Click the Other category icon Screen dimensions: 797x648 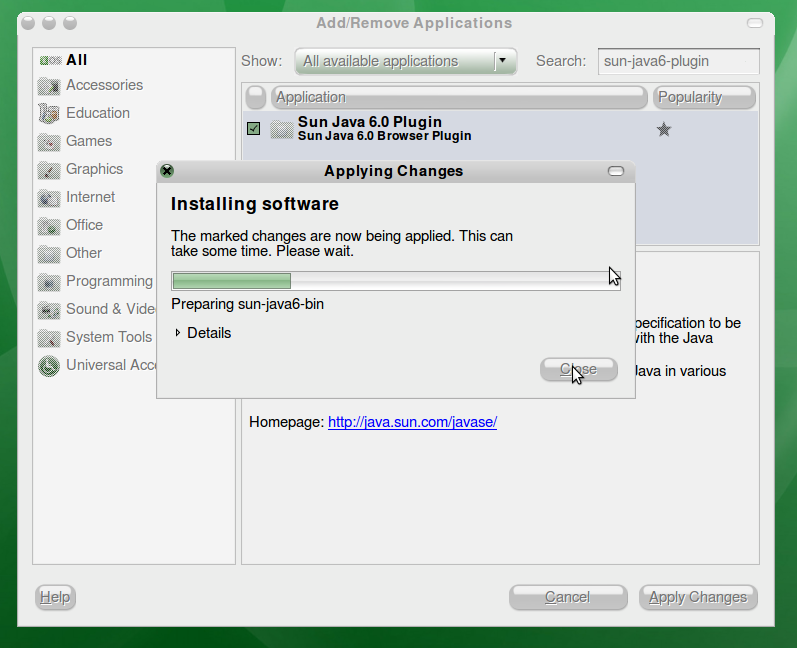point(49,253)
